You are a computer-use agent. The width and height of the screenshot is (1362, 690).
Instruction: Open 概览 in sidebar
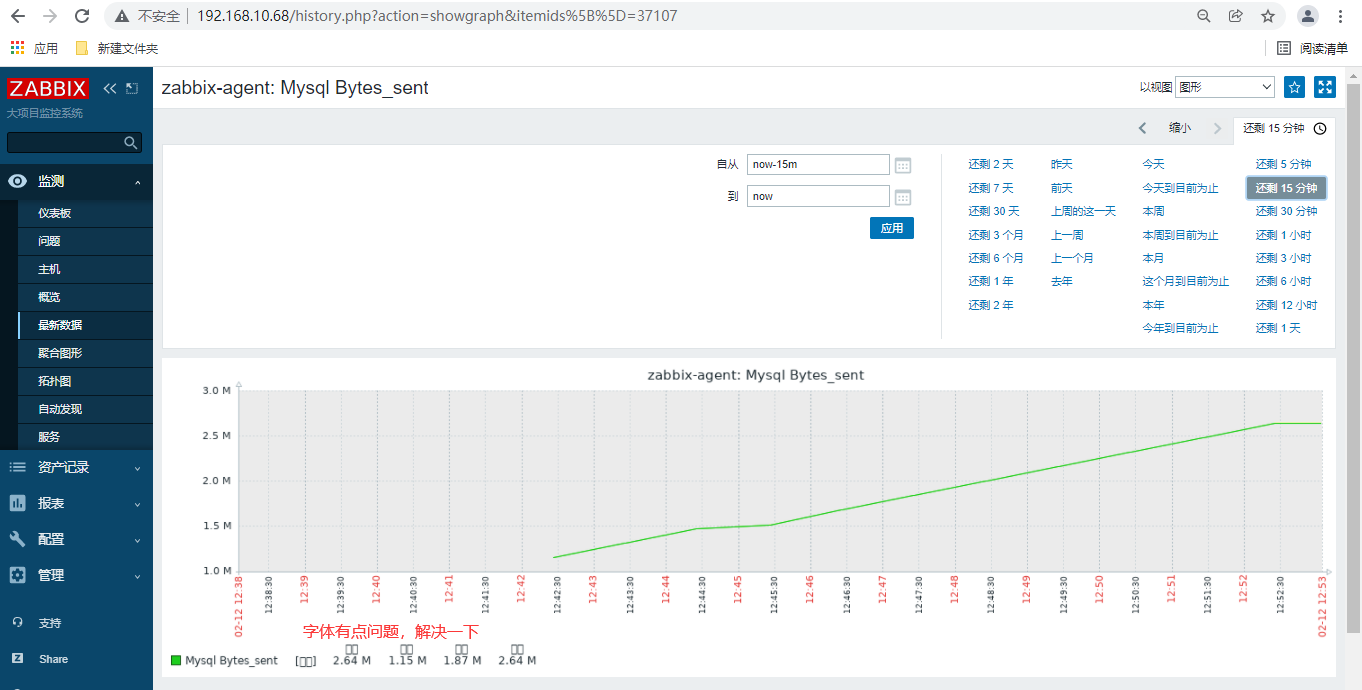(85, 297)
